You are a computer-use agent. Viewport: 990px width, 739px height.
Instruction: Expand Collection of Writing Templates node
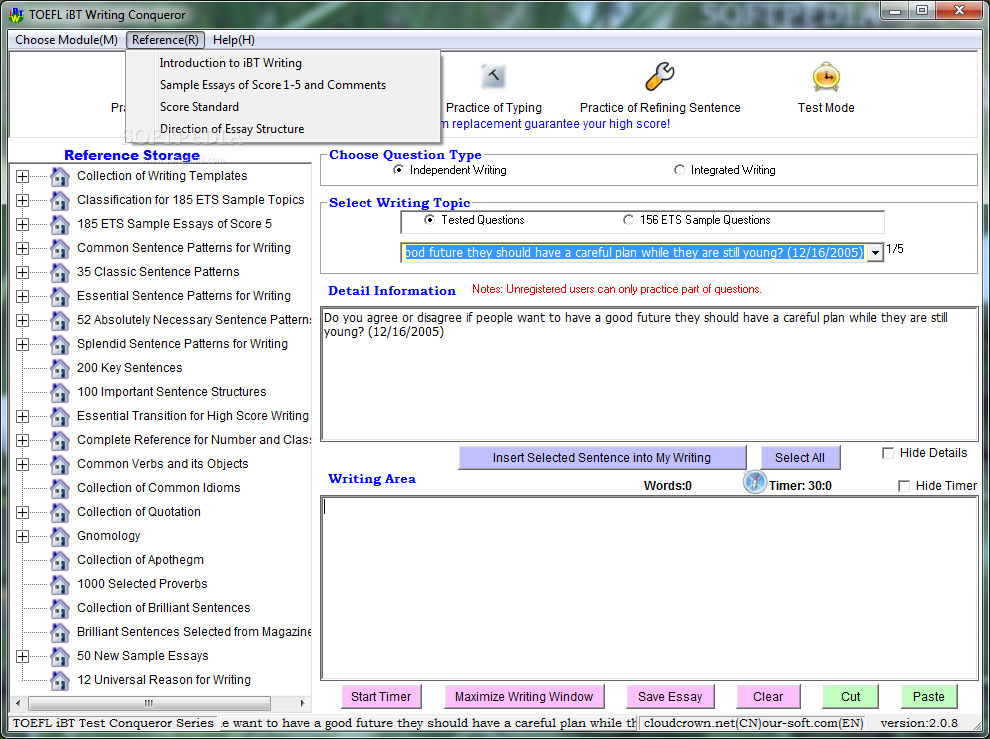click(x=23, y=176)
